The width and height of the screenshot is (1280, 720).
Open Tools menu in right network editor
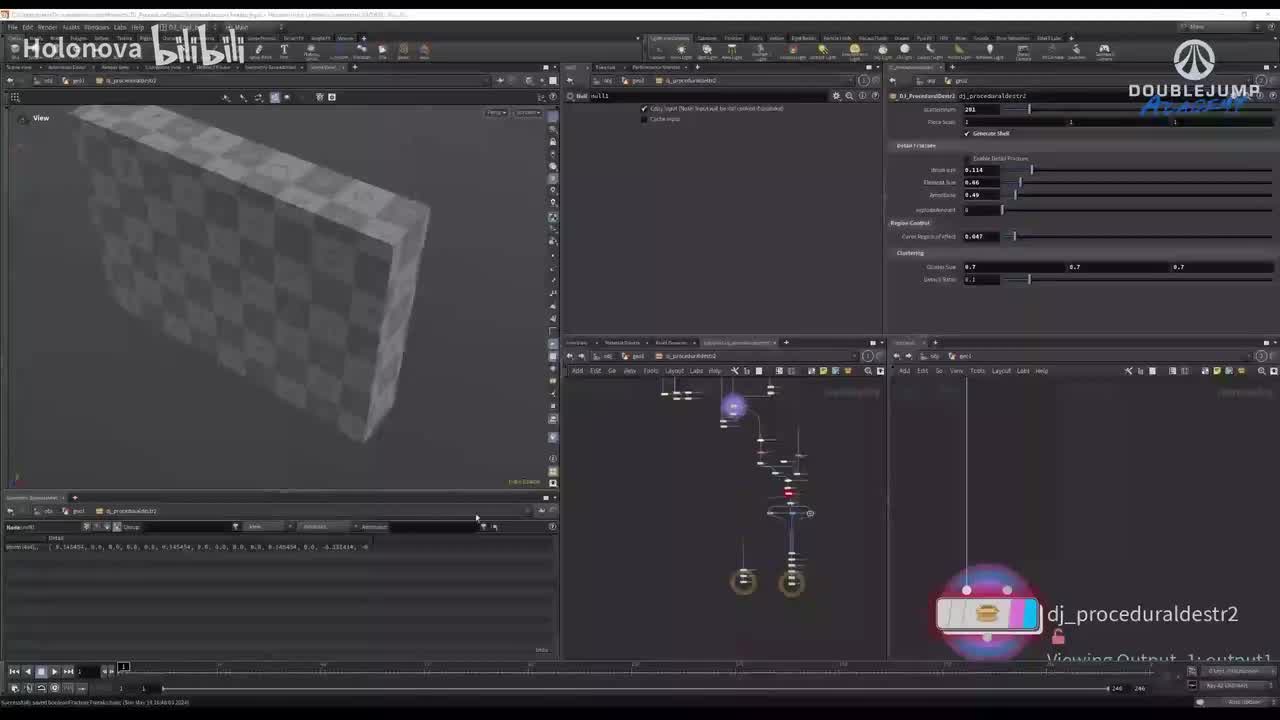pyautogui.click(x=977, y=371)
